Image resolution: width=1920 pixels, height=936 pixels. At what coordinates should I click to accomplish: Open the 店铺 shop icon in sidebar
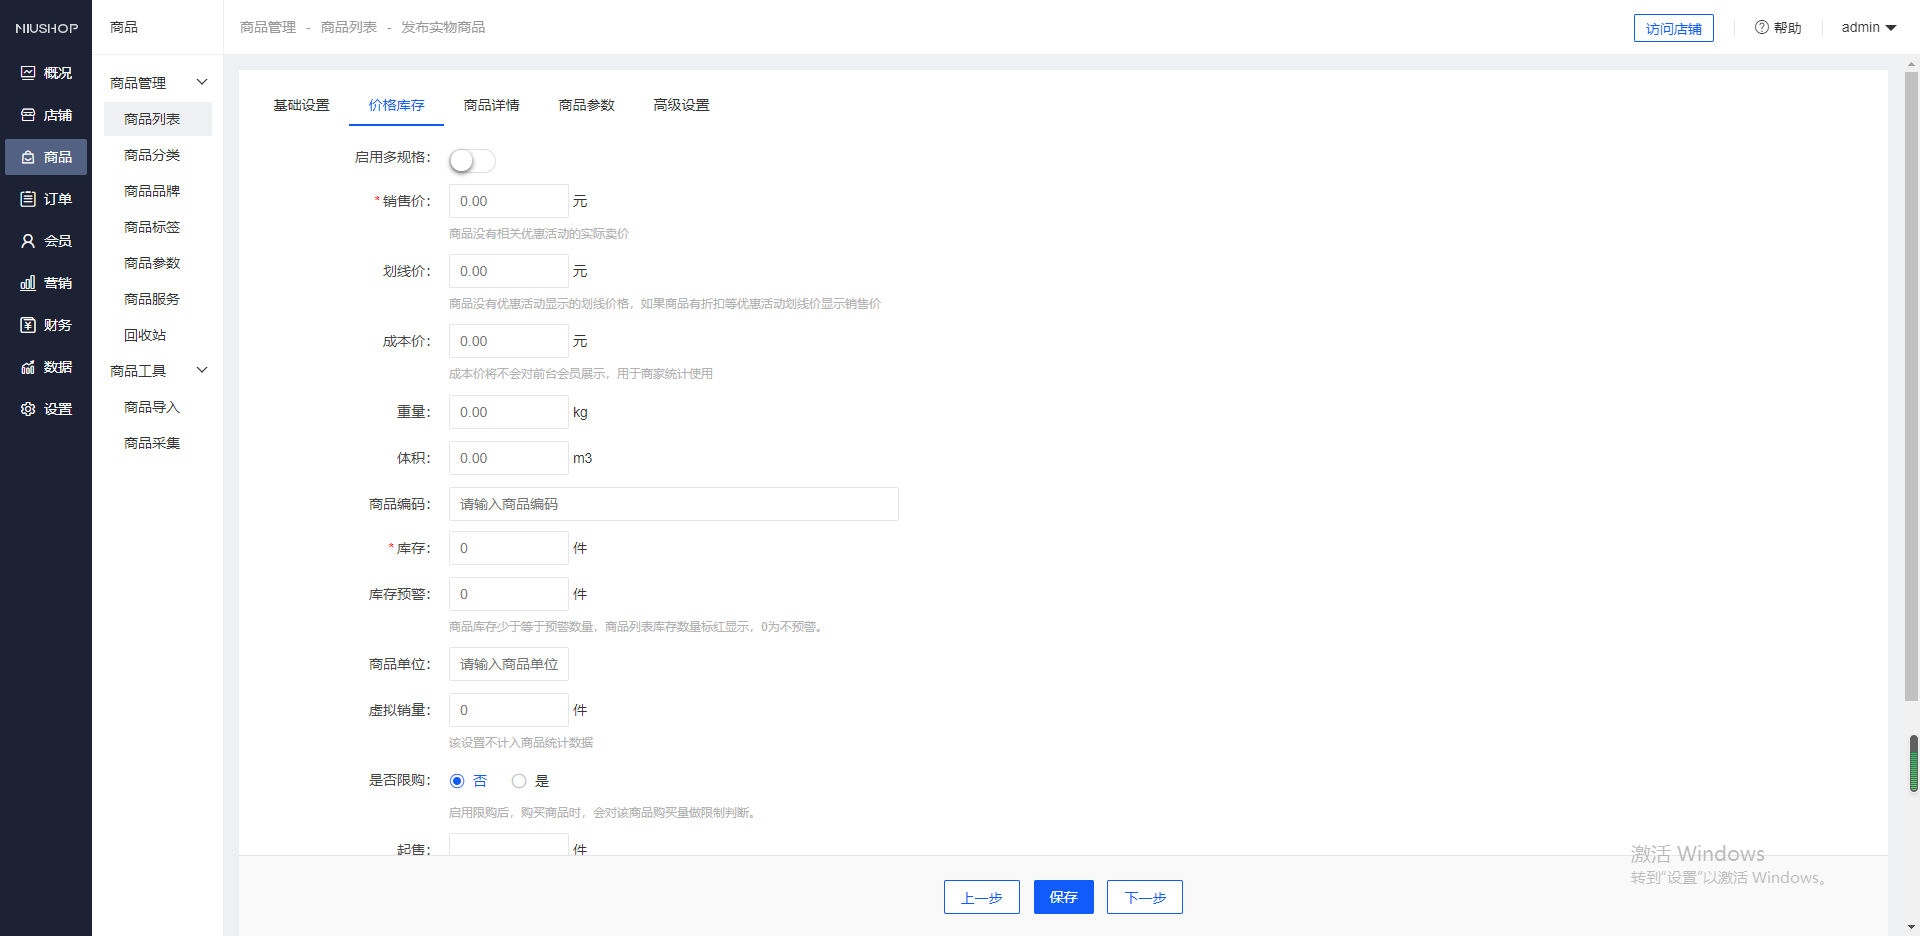pos(28,115)
